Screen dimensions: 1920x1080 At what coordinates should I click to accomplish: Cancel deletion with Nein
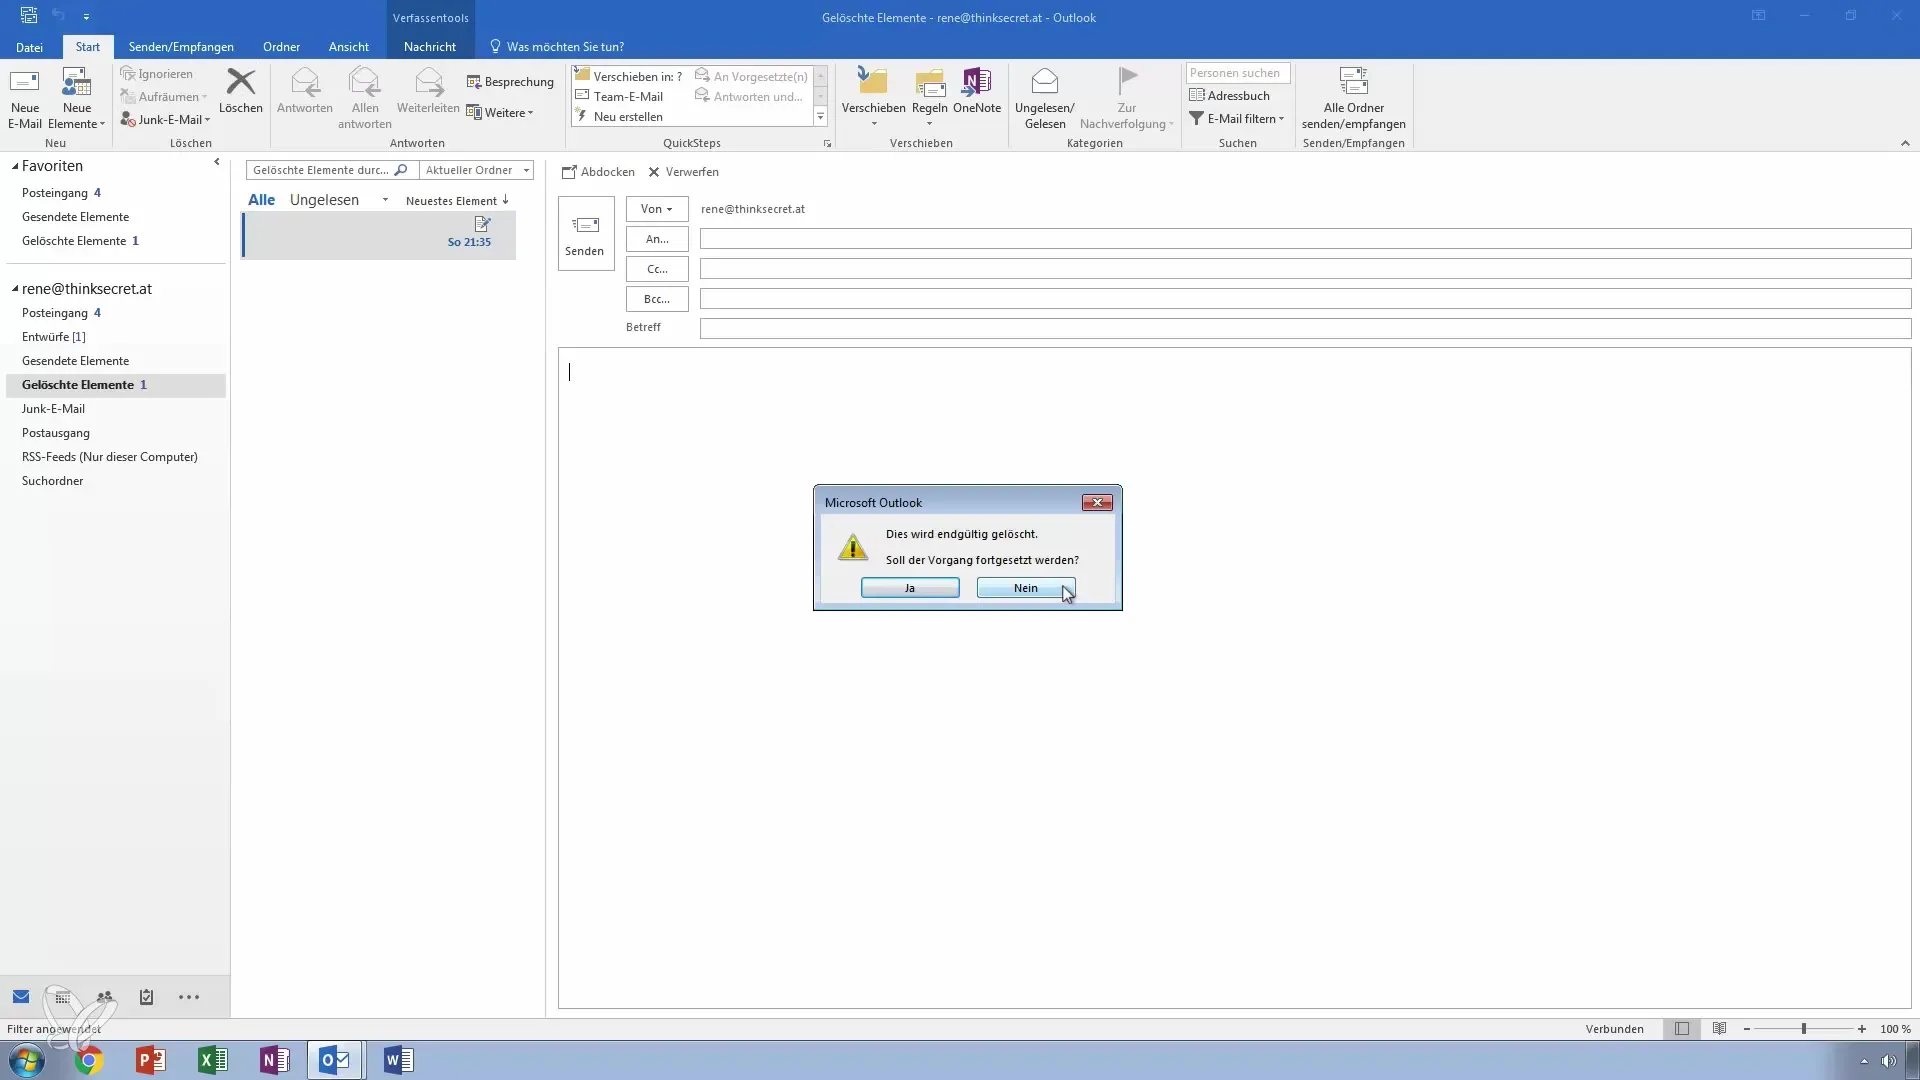tap(1025, 588)
